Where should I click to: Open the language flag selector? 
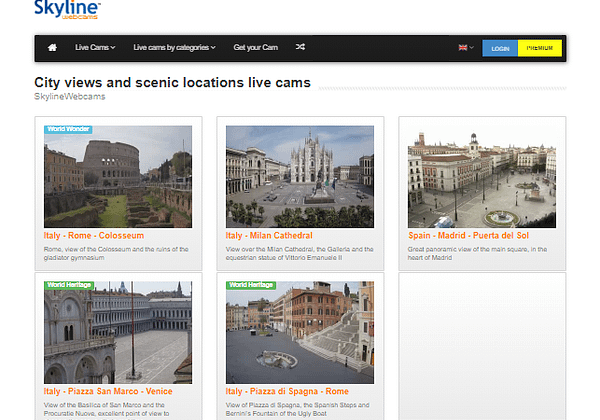pyautogui.click(x=465, y=47)
